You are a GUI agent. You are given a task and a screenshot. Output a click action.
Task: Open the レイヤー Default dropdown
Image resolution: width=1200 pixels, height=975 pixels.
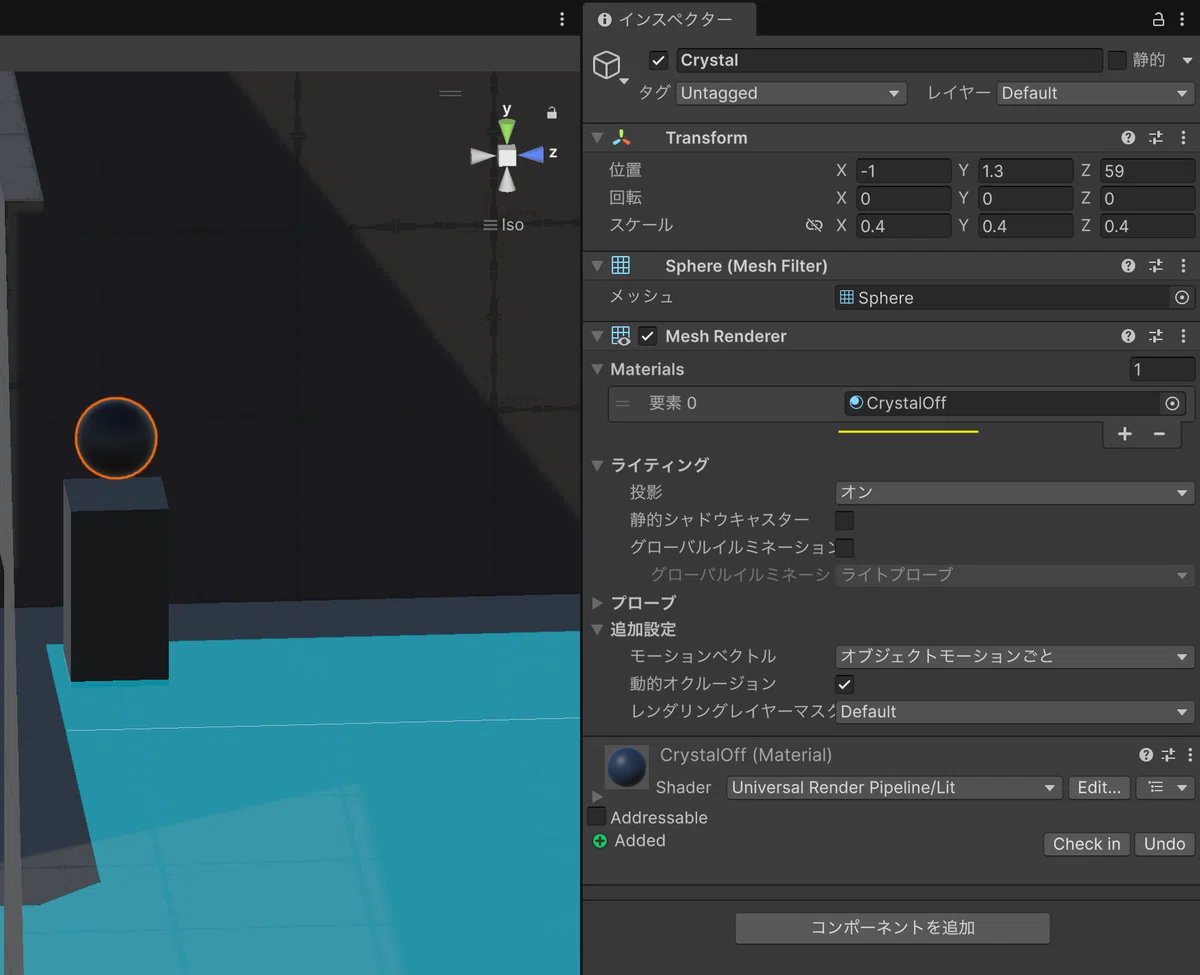tap(1095, 93)
